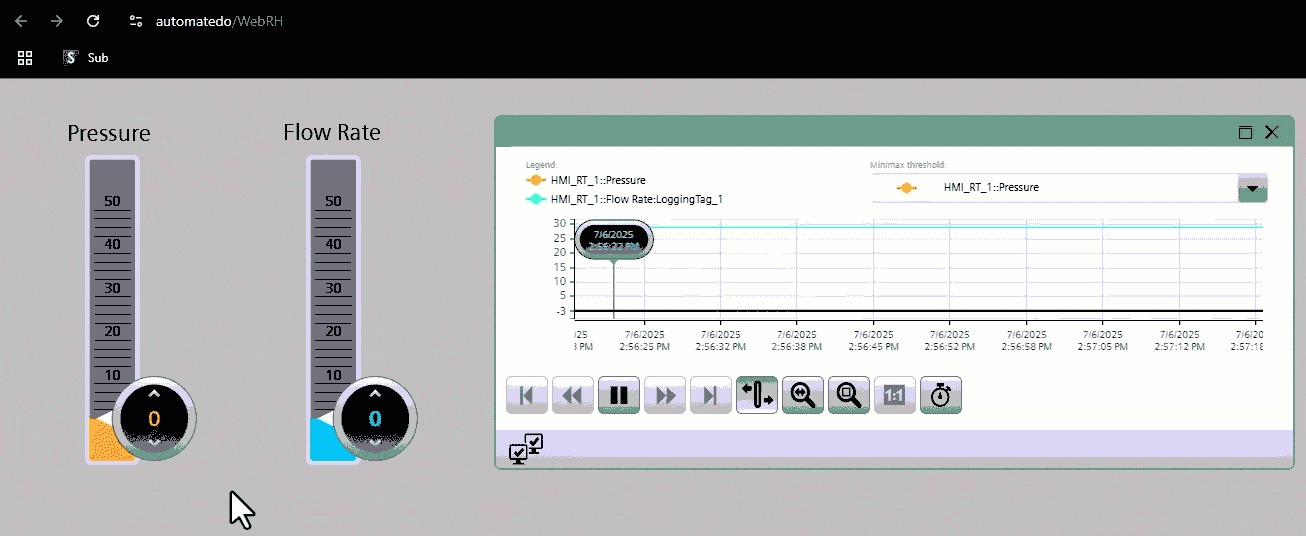Viewport: 1306px width, 536px height.
Task: Go back in browser
Action: coord(22,20)
